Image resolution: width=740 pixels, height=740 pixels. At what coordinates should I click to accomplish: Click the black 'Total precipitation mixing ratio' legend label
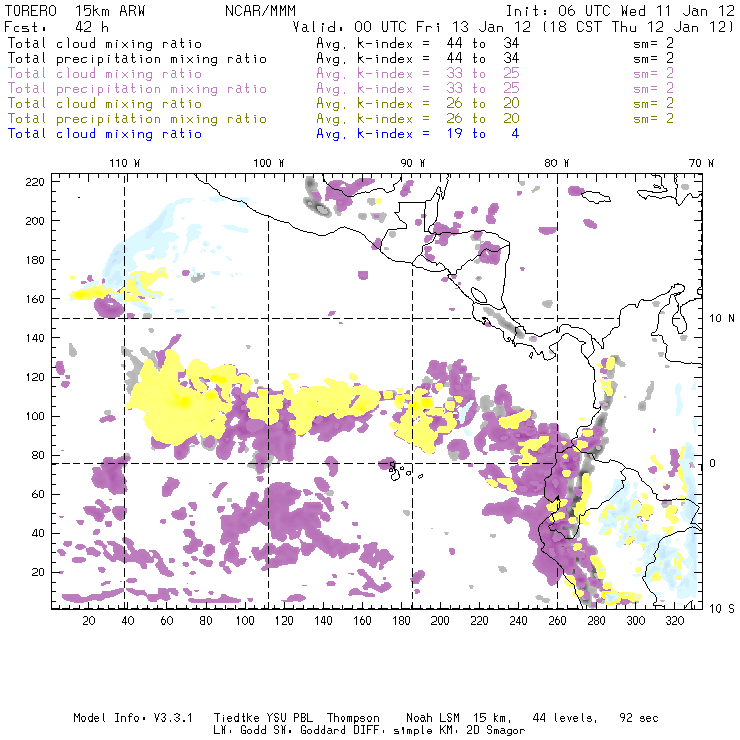click(x=137, y=59)
